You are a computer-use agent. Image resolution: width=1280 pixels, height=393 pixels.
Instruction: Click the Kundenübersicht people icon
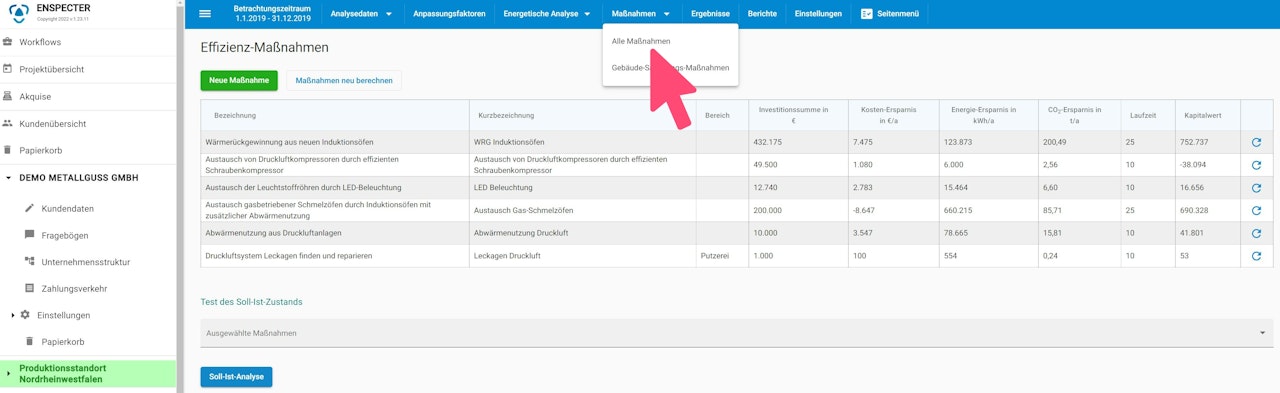[8, 123]
